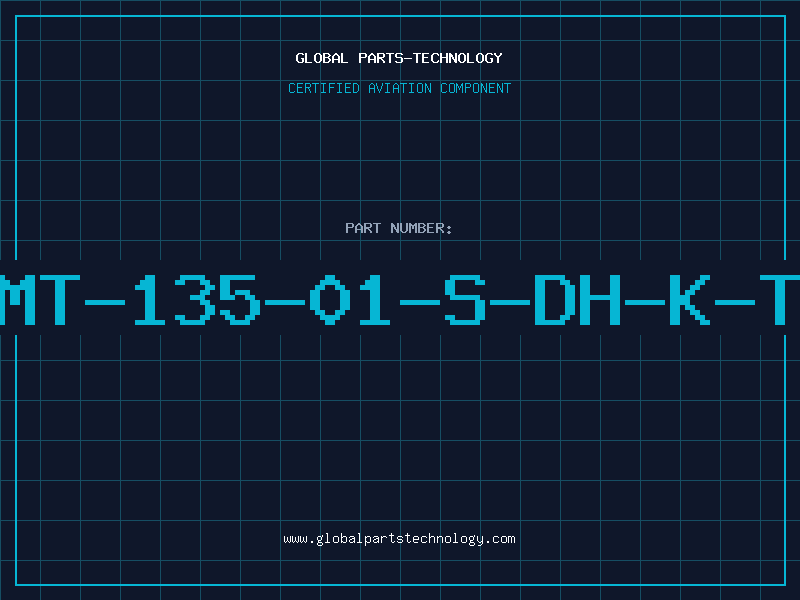Viewport: 800px width, 600px height.
Task: Click the word PART in the label
Action: pos(363,228)
